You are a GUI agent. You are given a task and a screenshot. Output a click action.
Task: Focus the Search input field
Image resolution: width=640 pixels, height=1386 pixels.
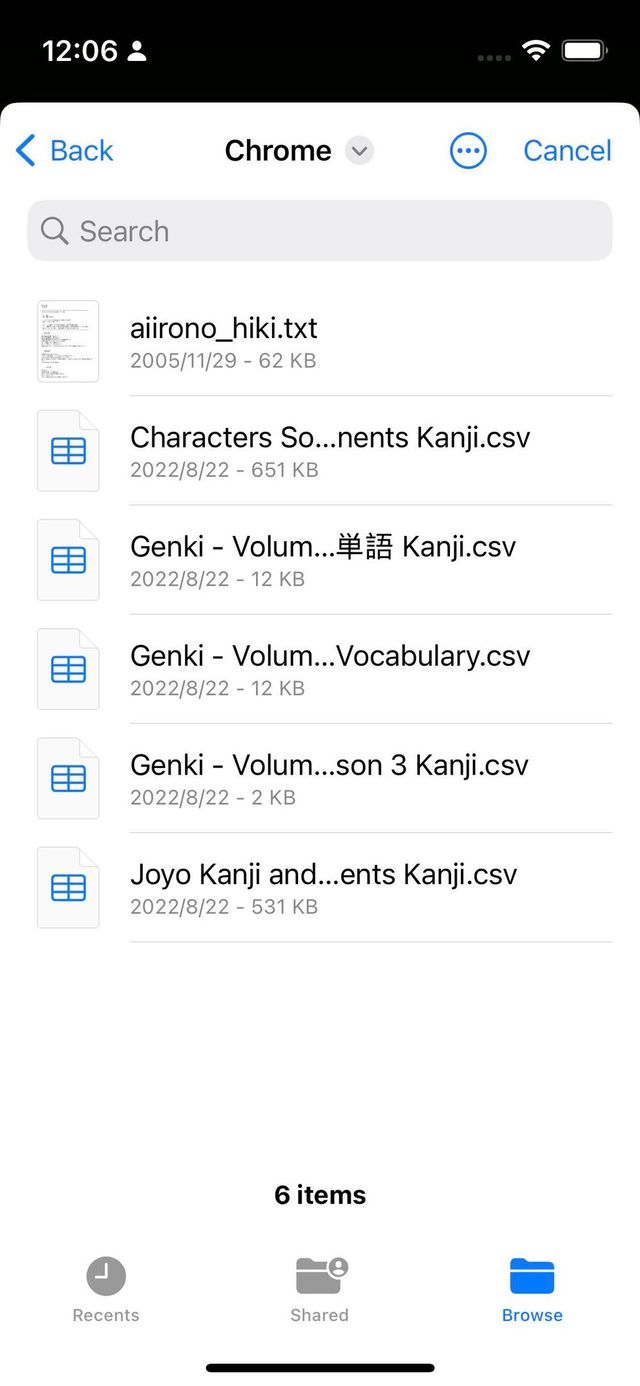[320, 231]
